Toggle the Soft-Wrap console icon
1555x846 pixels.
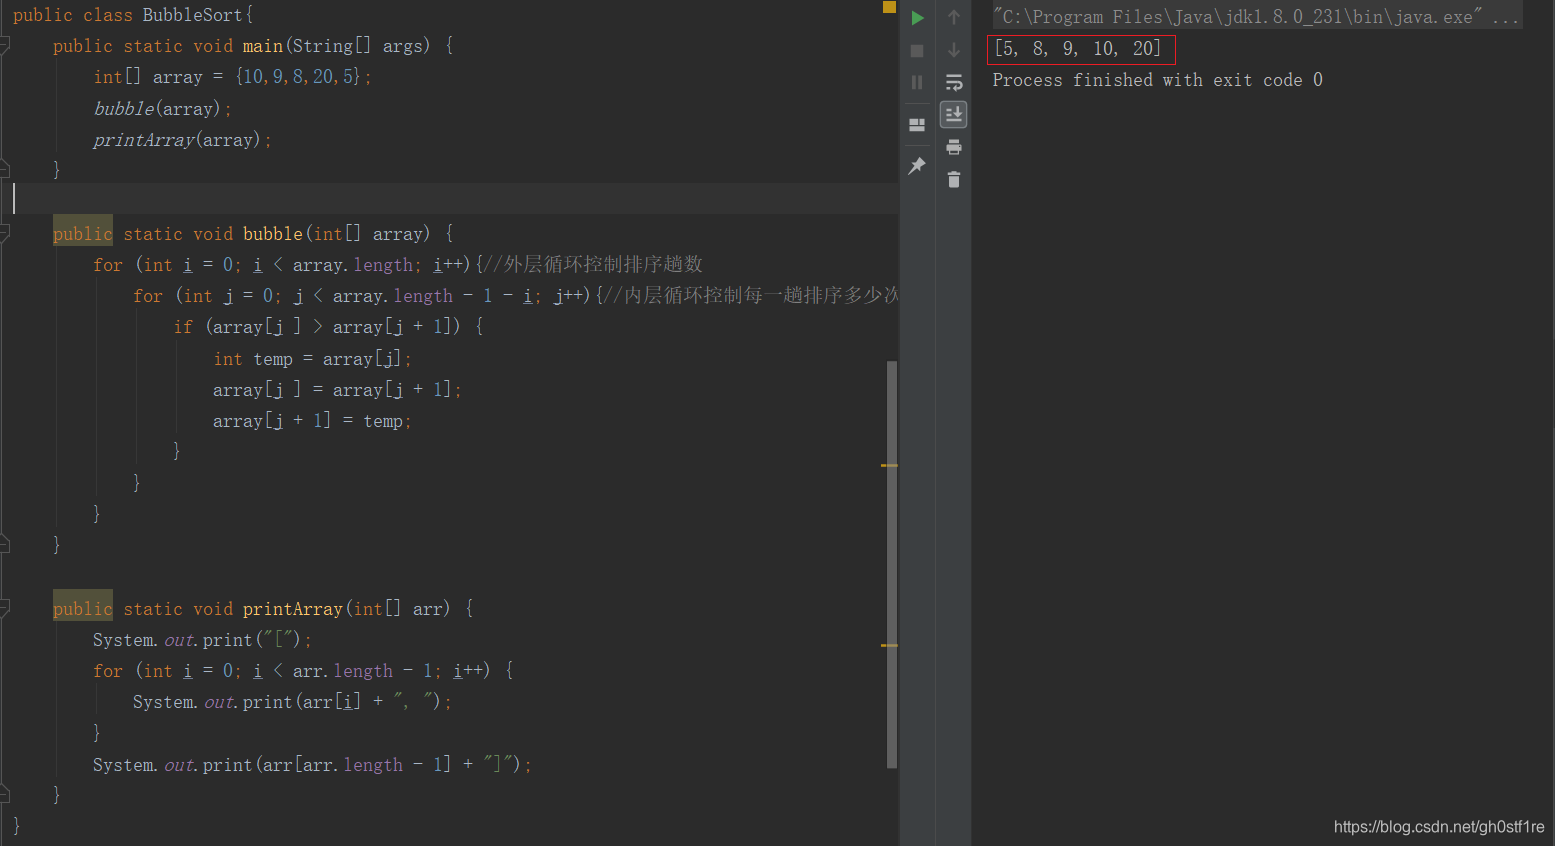954,82
